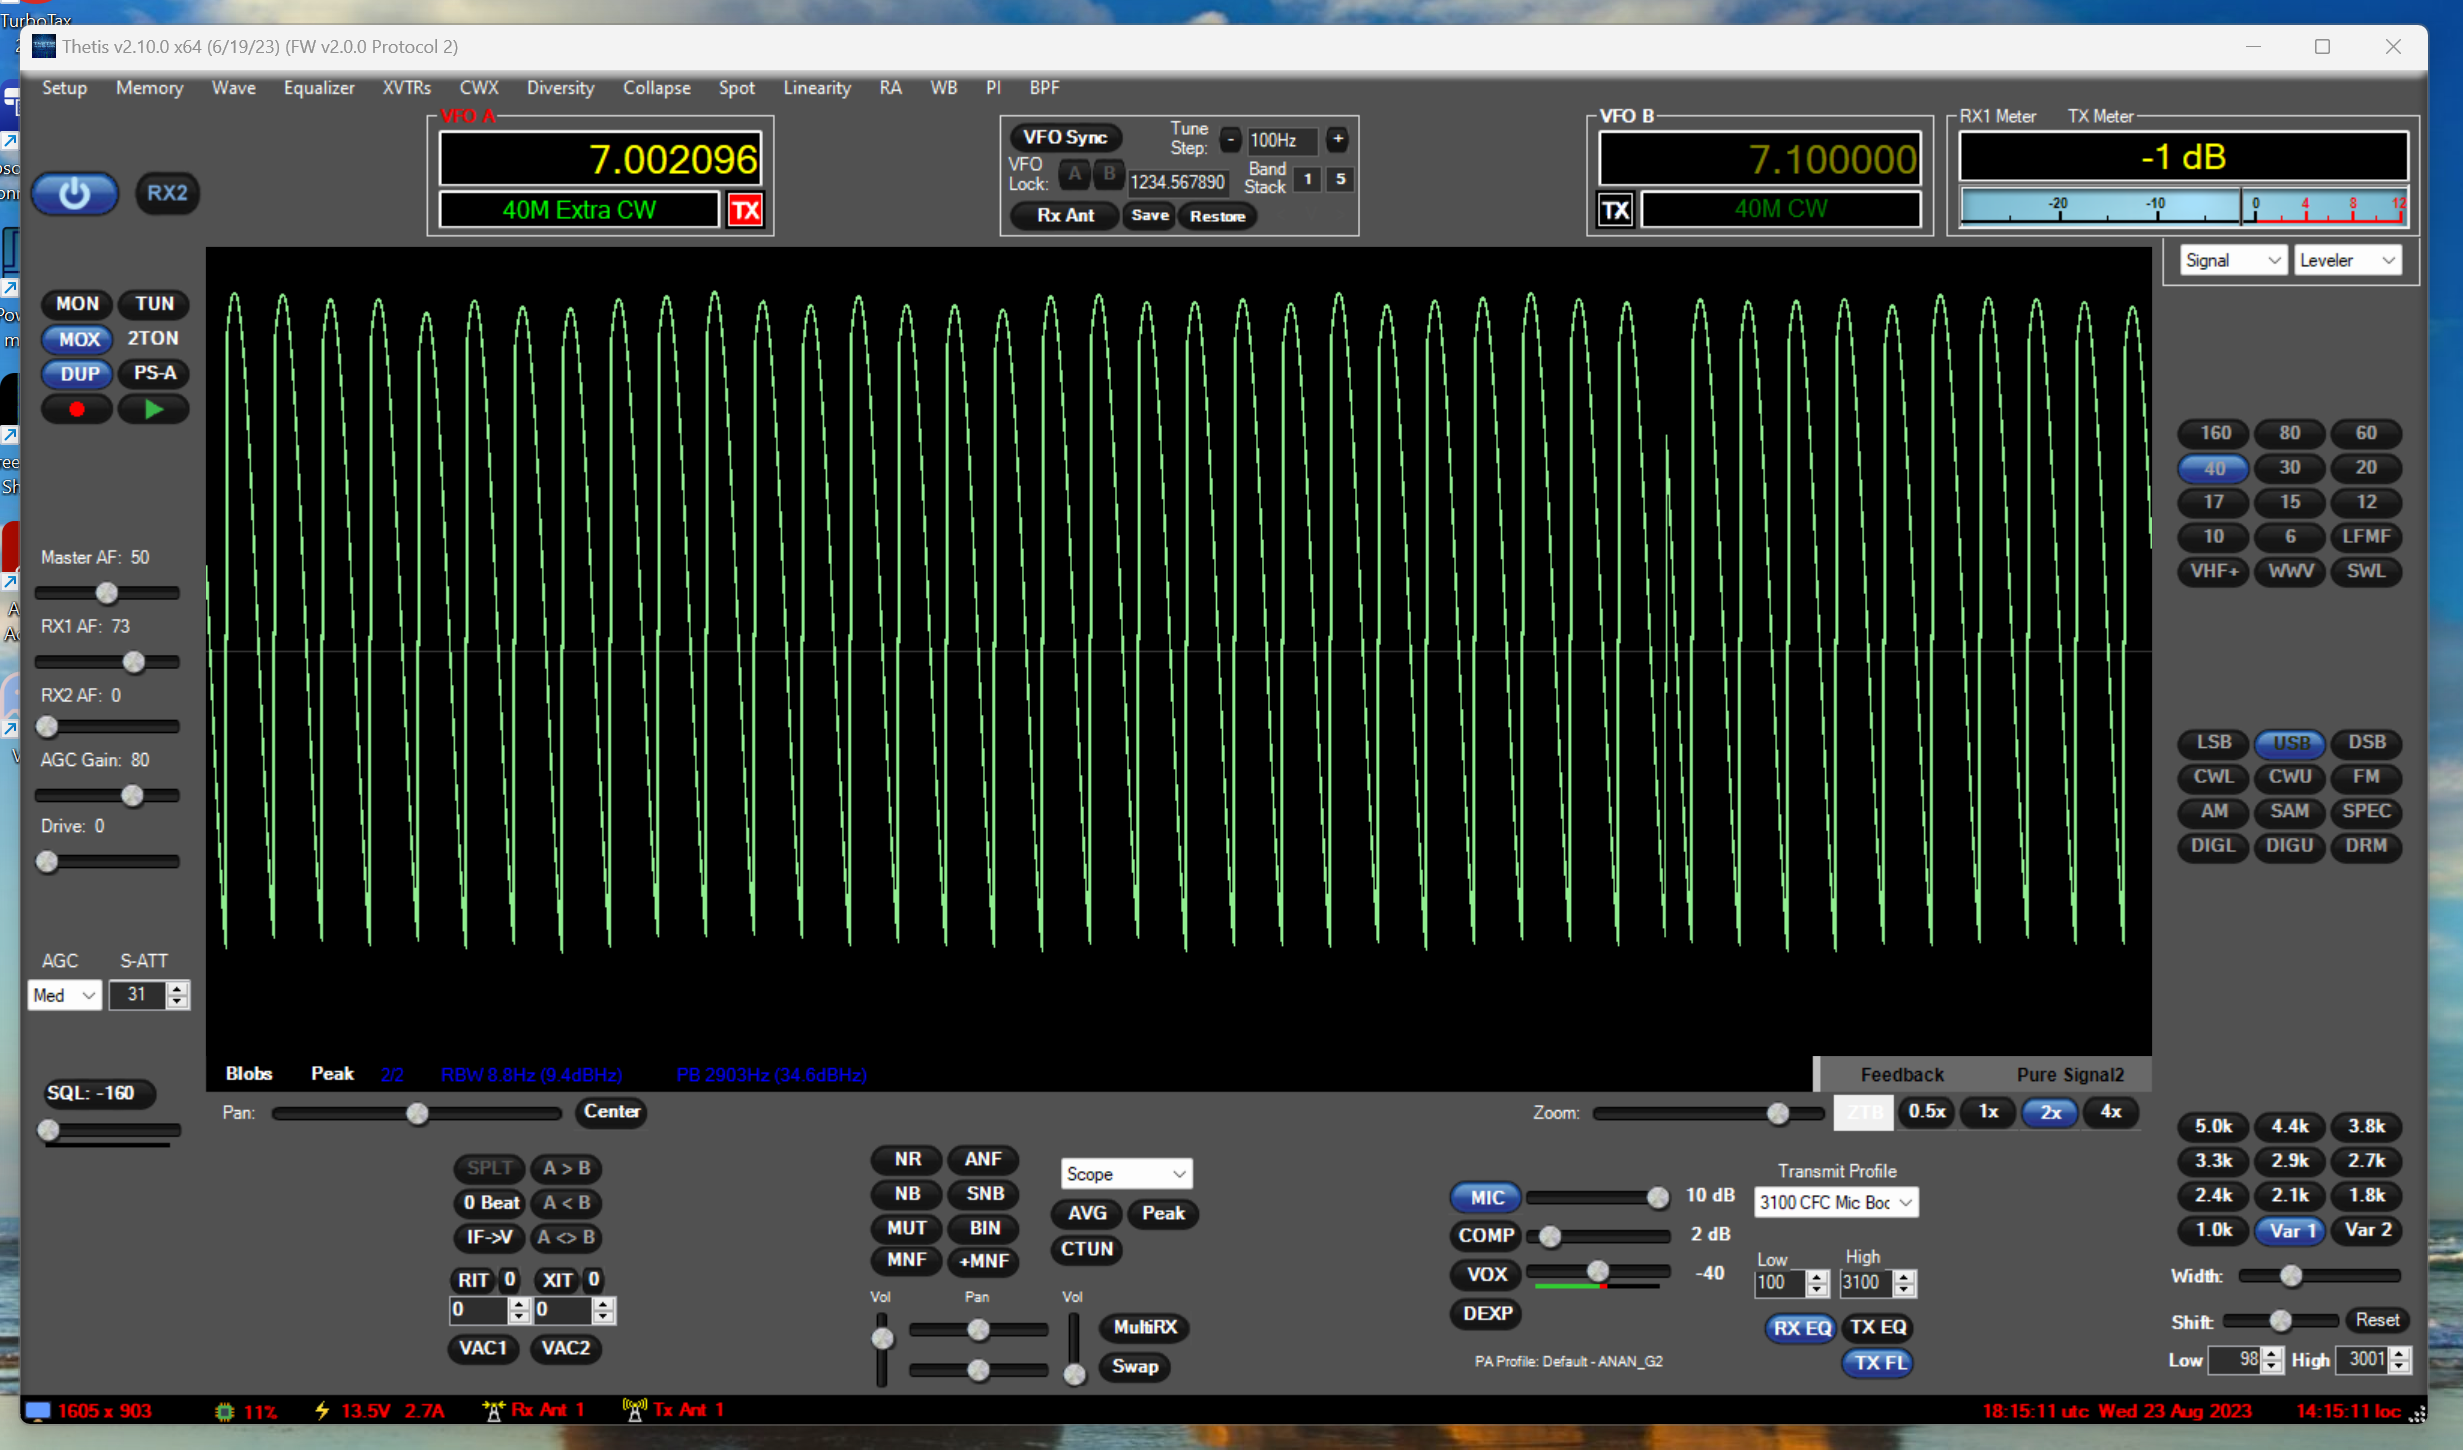
Task: Click the voltage lightning bolt icon
Action: click(322, 1410)
